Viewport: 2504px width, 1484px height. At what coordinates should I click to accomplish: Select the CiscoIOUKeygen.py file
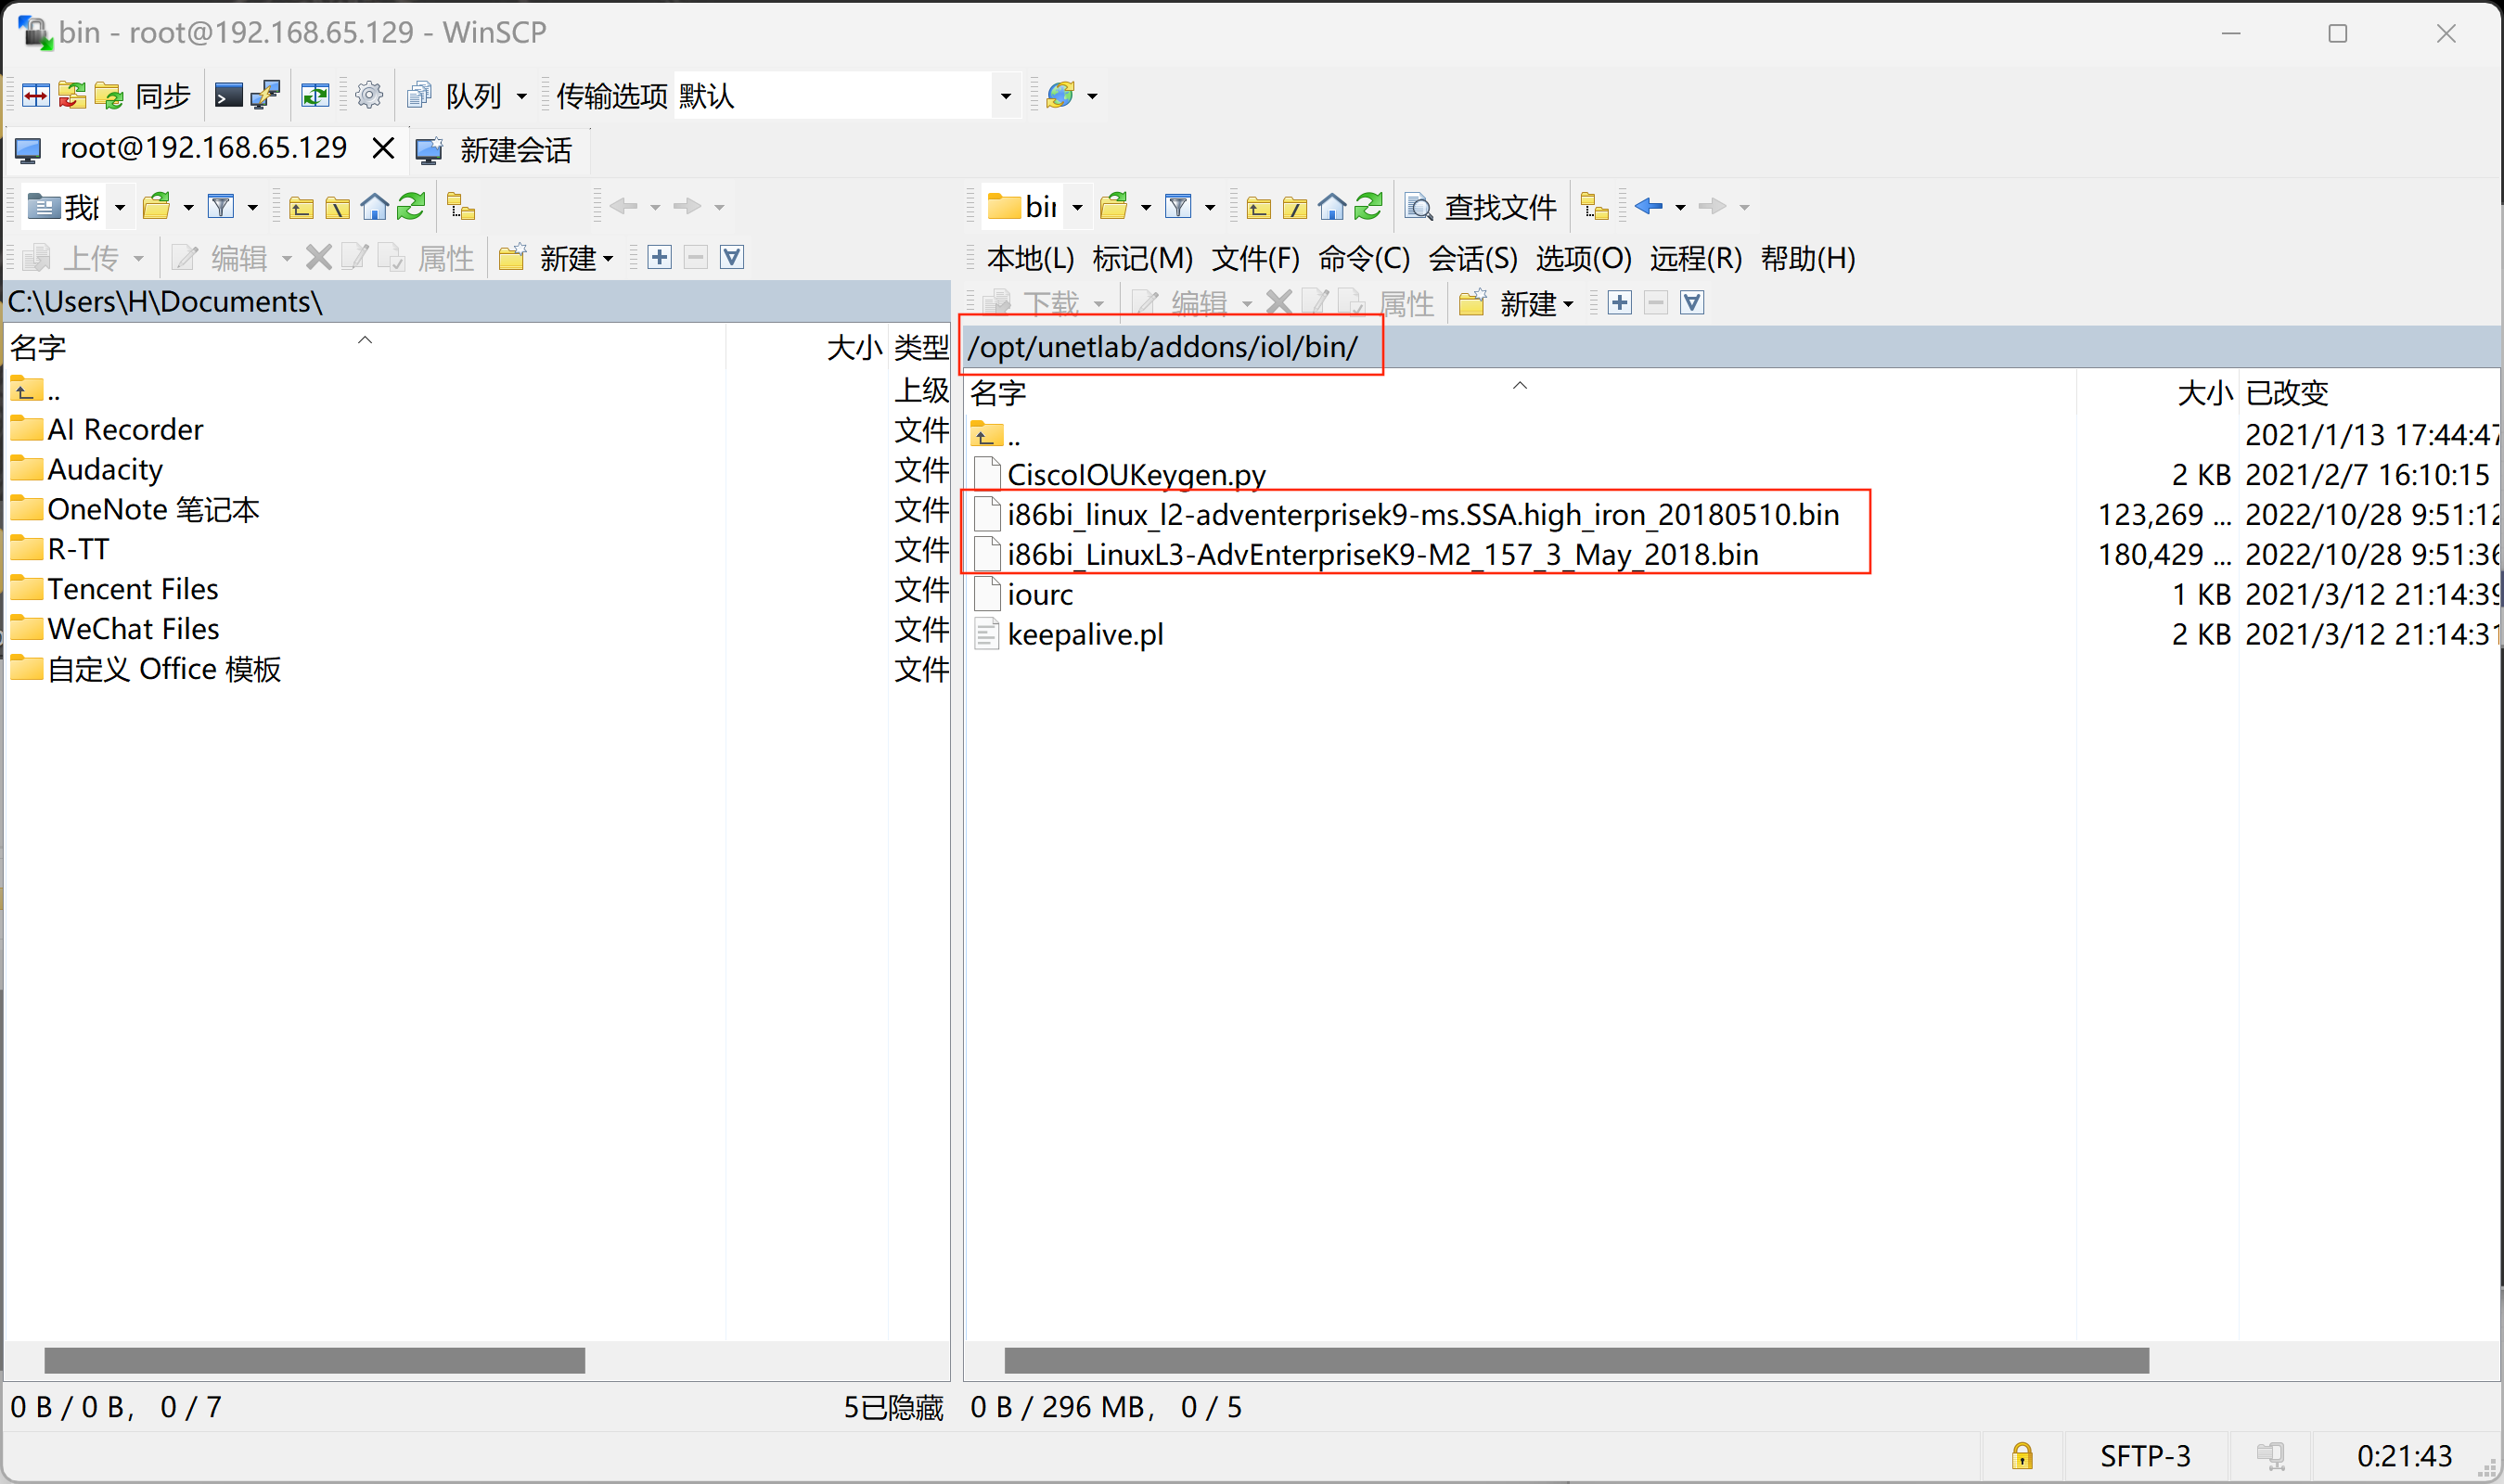pos(1137,474)
